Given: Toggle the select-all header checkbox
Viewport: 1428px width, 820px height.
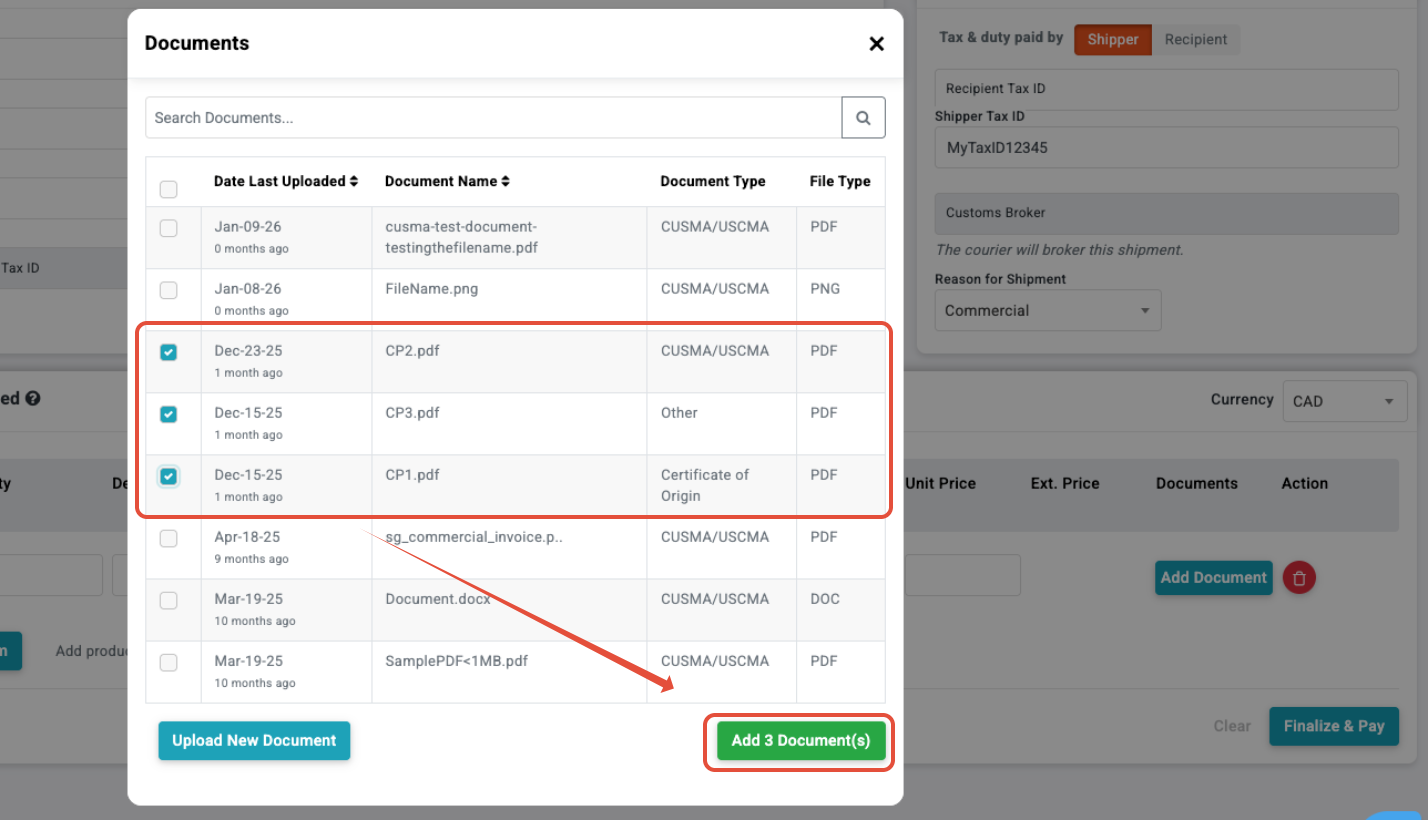Looking at the screenshot, I should click(x=169, y=189).
